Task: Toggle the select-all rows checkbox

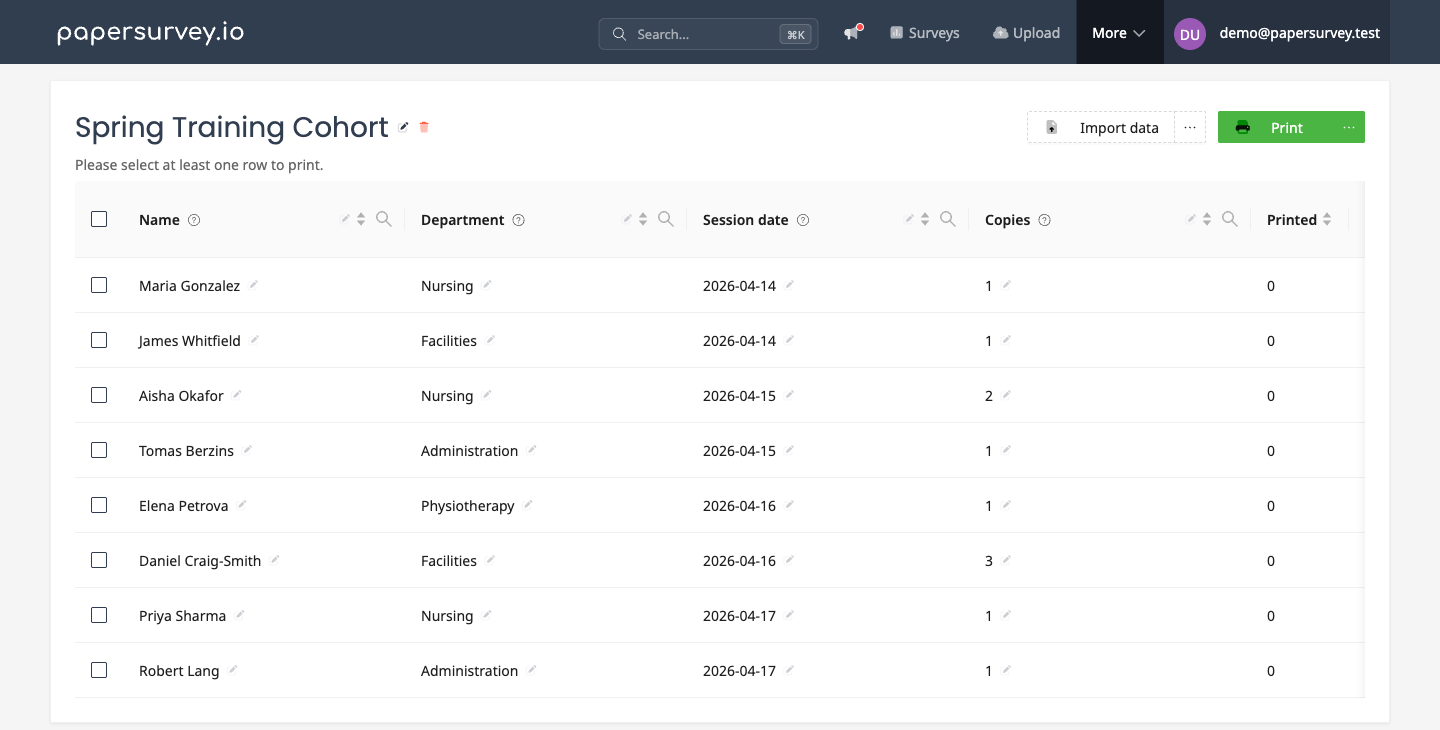Action: (x=99, y=219)
